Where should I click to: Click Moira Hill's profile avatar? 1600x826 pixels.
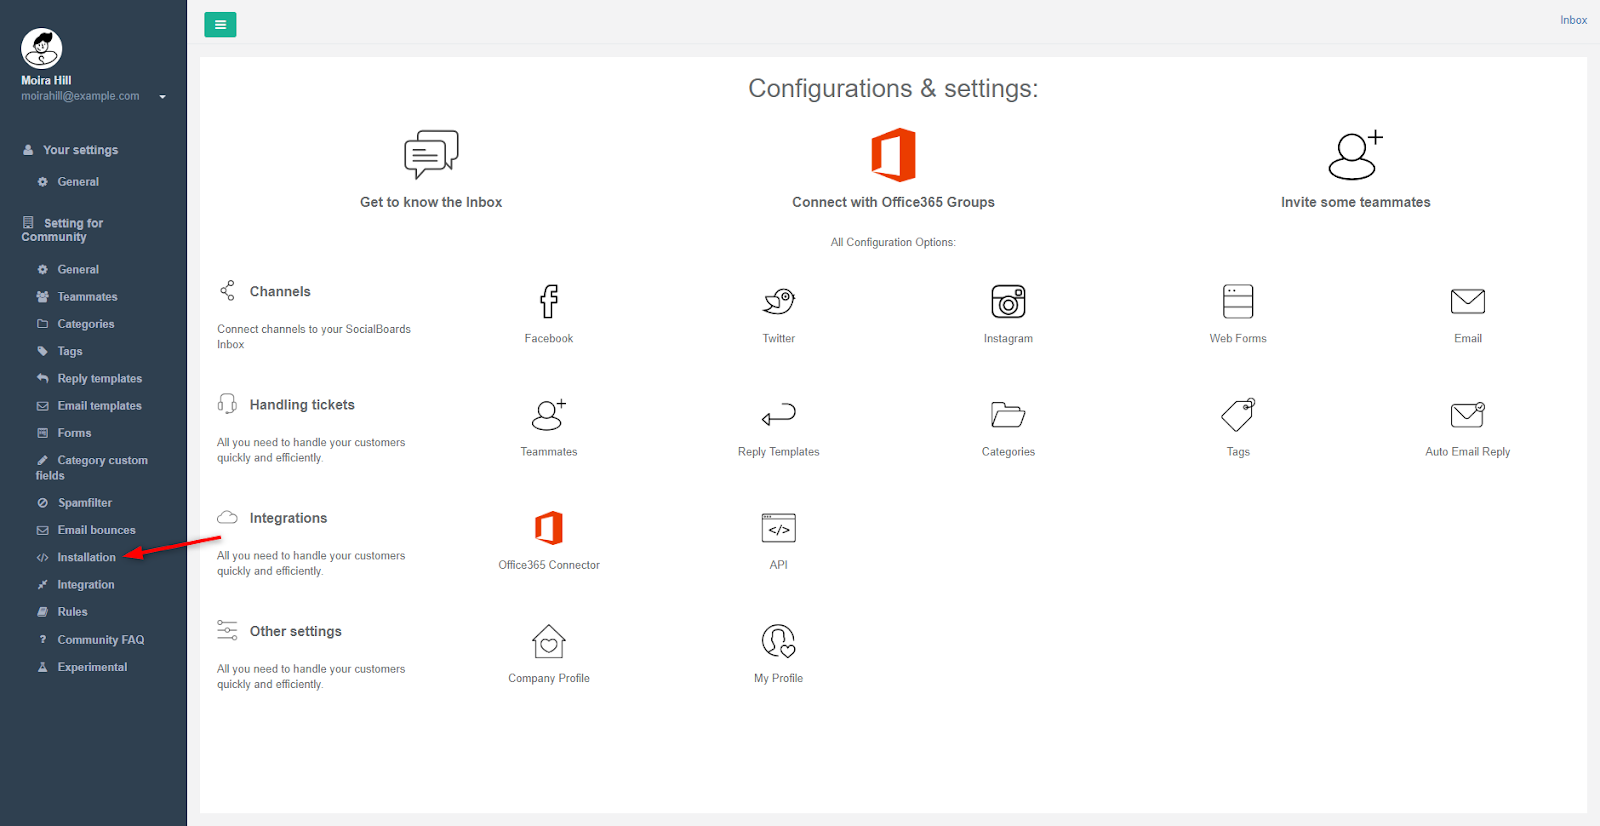(x=42, y=48)
